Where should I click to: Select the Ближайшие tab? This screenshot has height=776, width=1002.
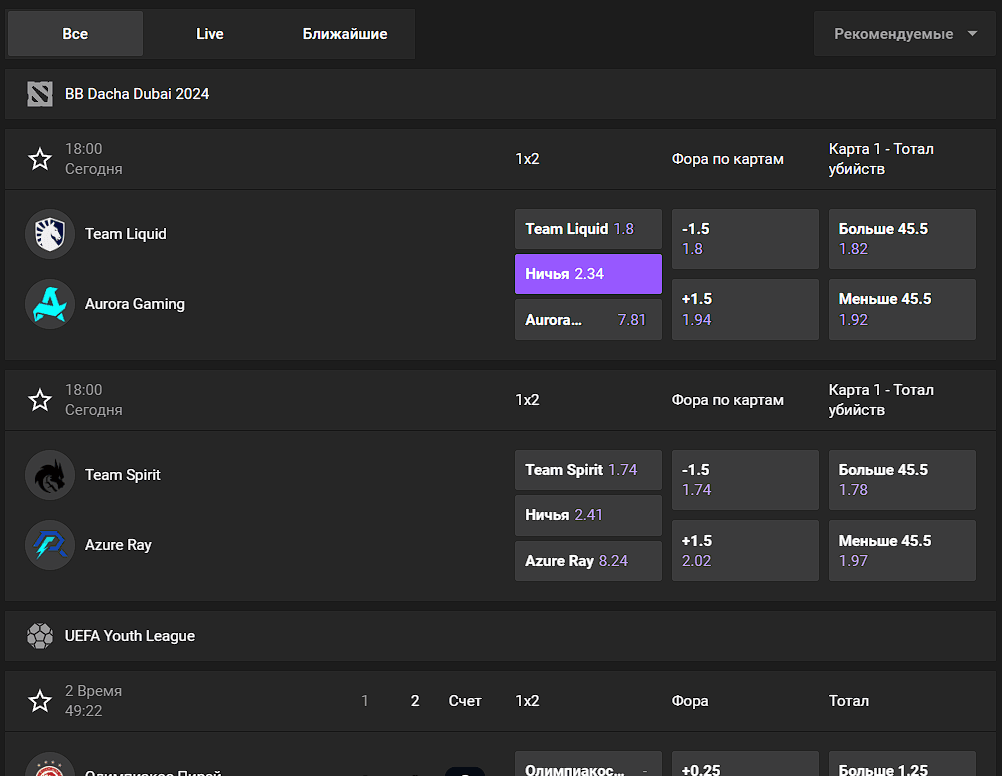tap(345, 34)
